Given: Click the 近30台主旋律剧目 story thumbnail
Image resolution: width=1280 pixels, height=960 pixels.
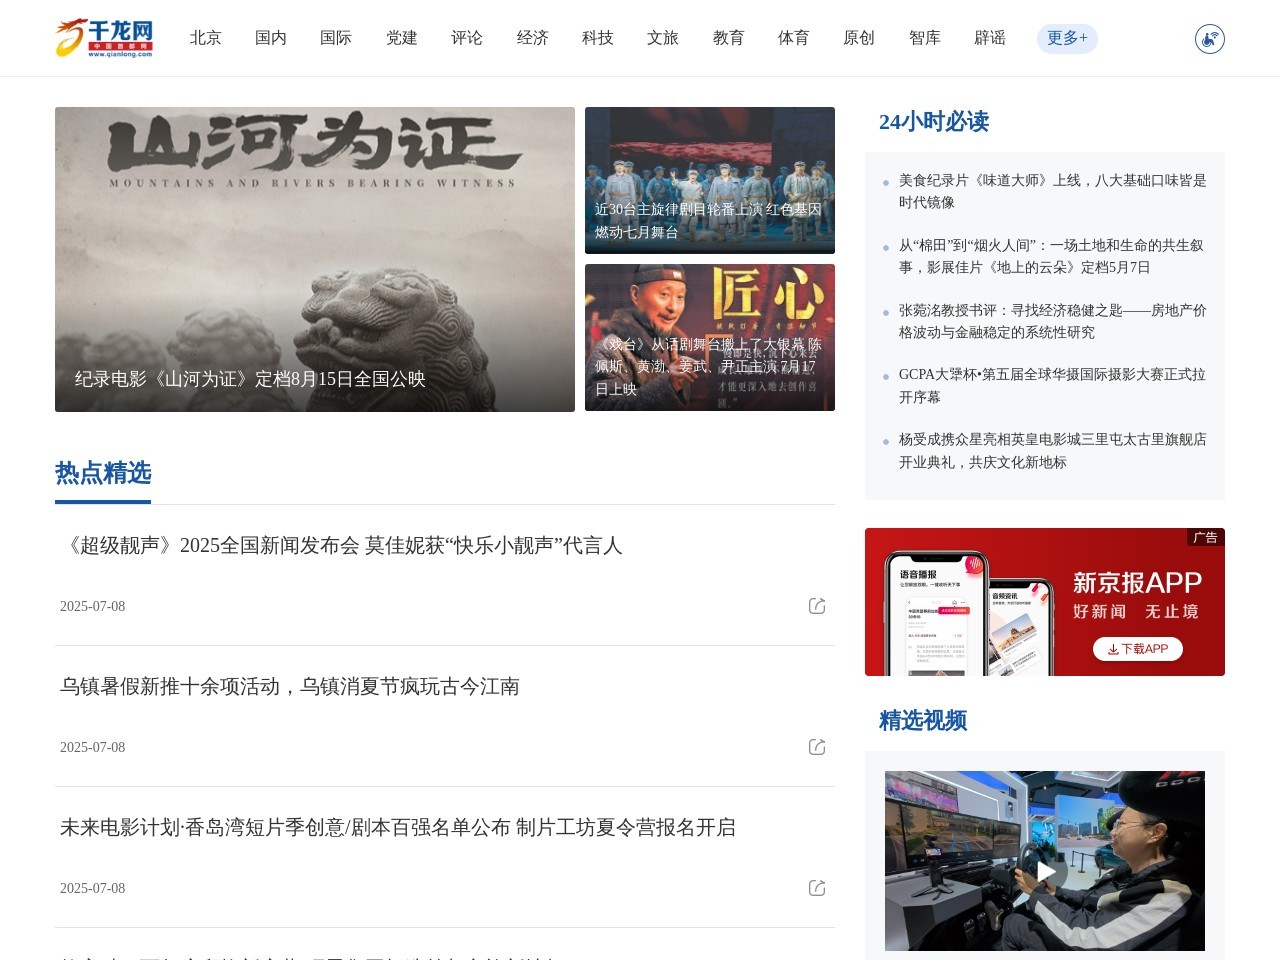Looking at the screenshot, I should [710, 180].
